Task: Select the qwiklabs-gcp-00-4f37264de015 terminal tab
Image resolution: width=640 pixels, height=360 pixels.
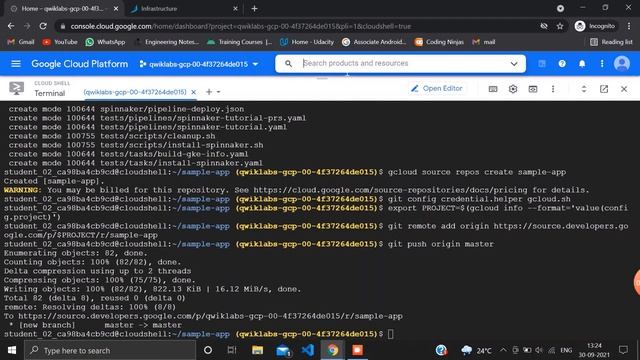Action: (135, 92)
